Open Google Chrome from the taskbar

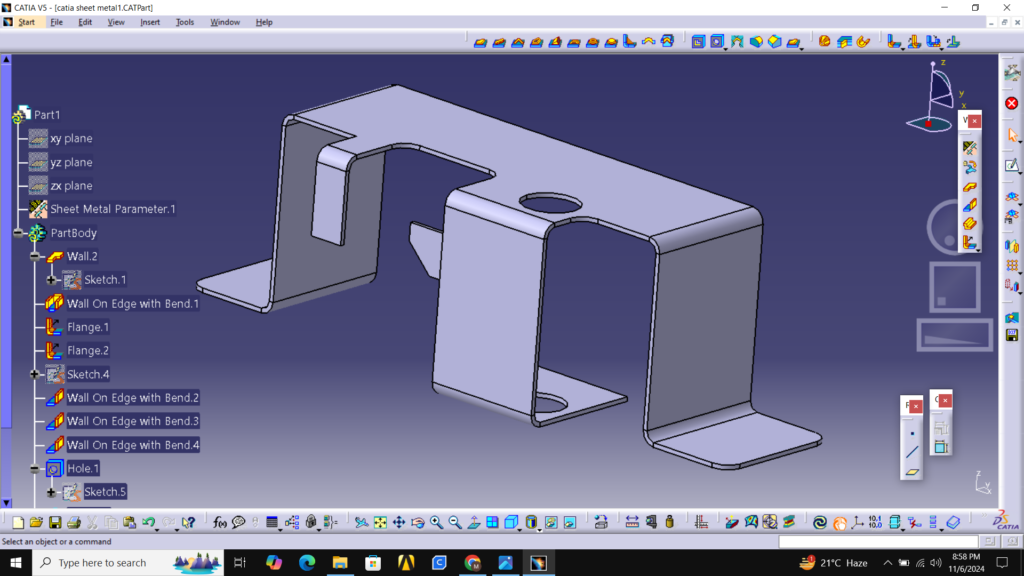click(473, 563)
